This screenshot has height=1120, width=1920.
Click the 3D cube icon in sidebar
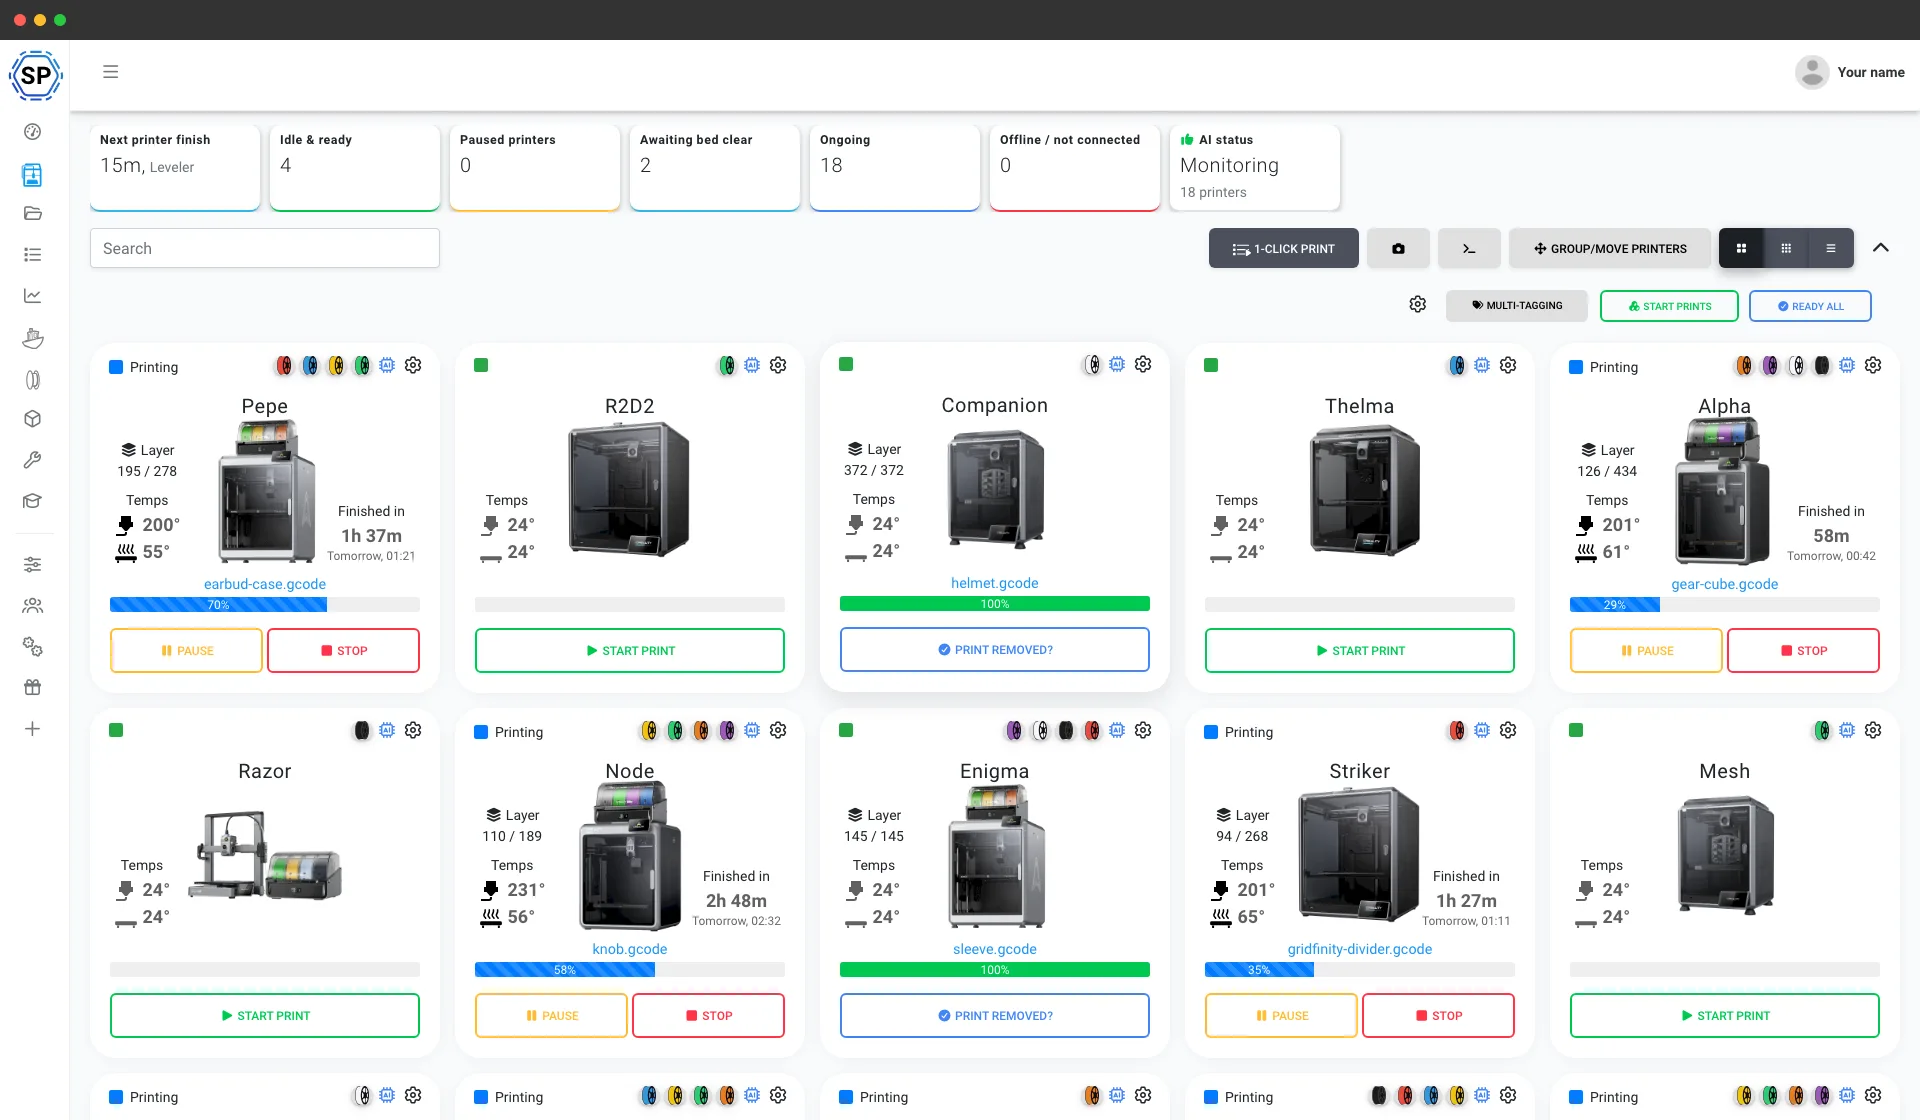(x=33, y=419)
